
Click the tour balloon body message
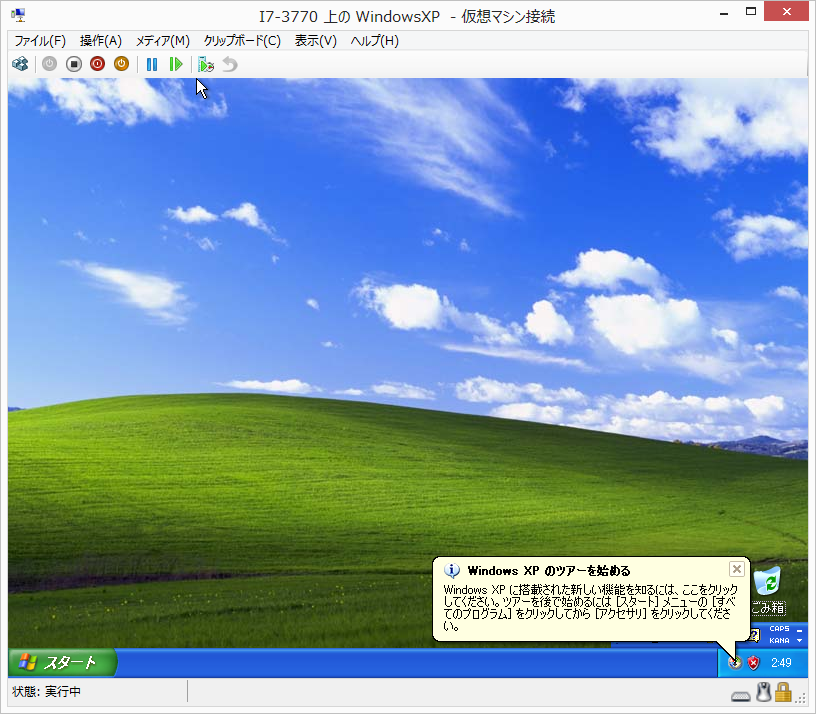coord(590,608)
